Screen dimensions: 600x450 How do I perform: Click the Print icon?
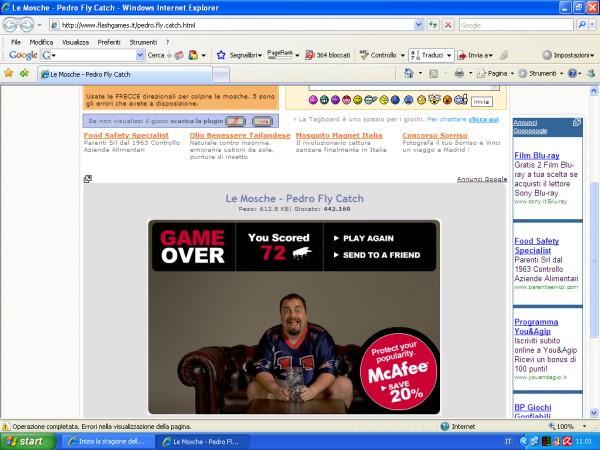point(459,73)
